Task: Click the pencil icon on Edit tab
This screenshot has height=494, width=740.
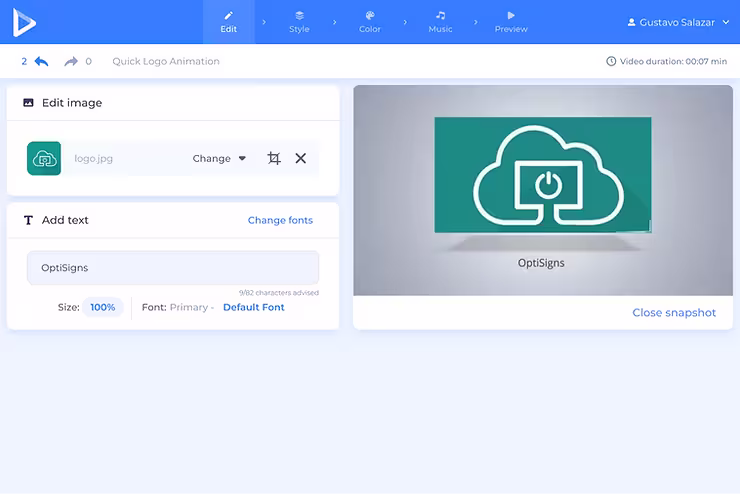Action: pyautogui.click(x=228, y=16)
